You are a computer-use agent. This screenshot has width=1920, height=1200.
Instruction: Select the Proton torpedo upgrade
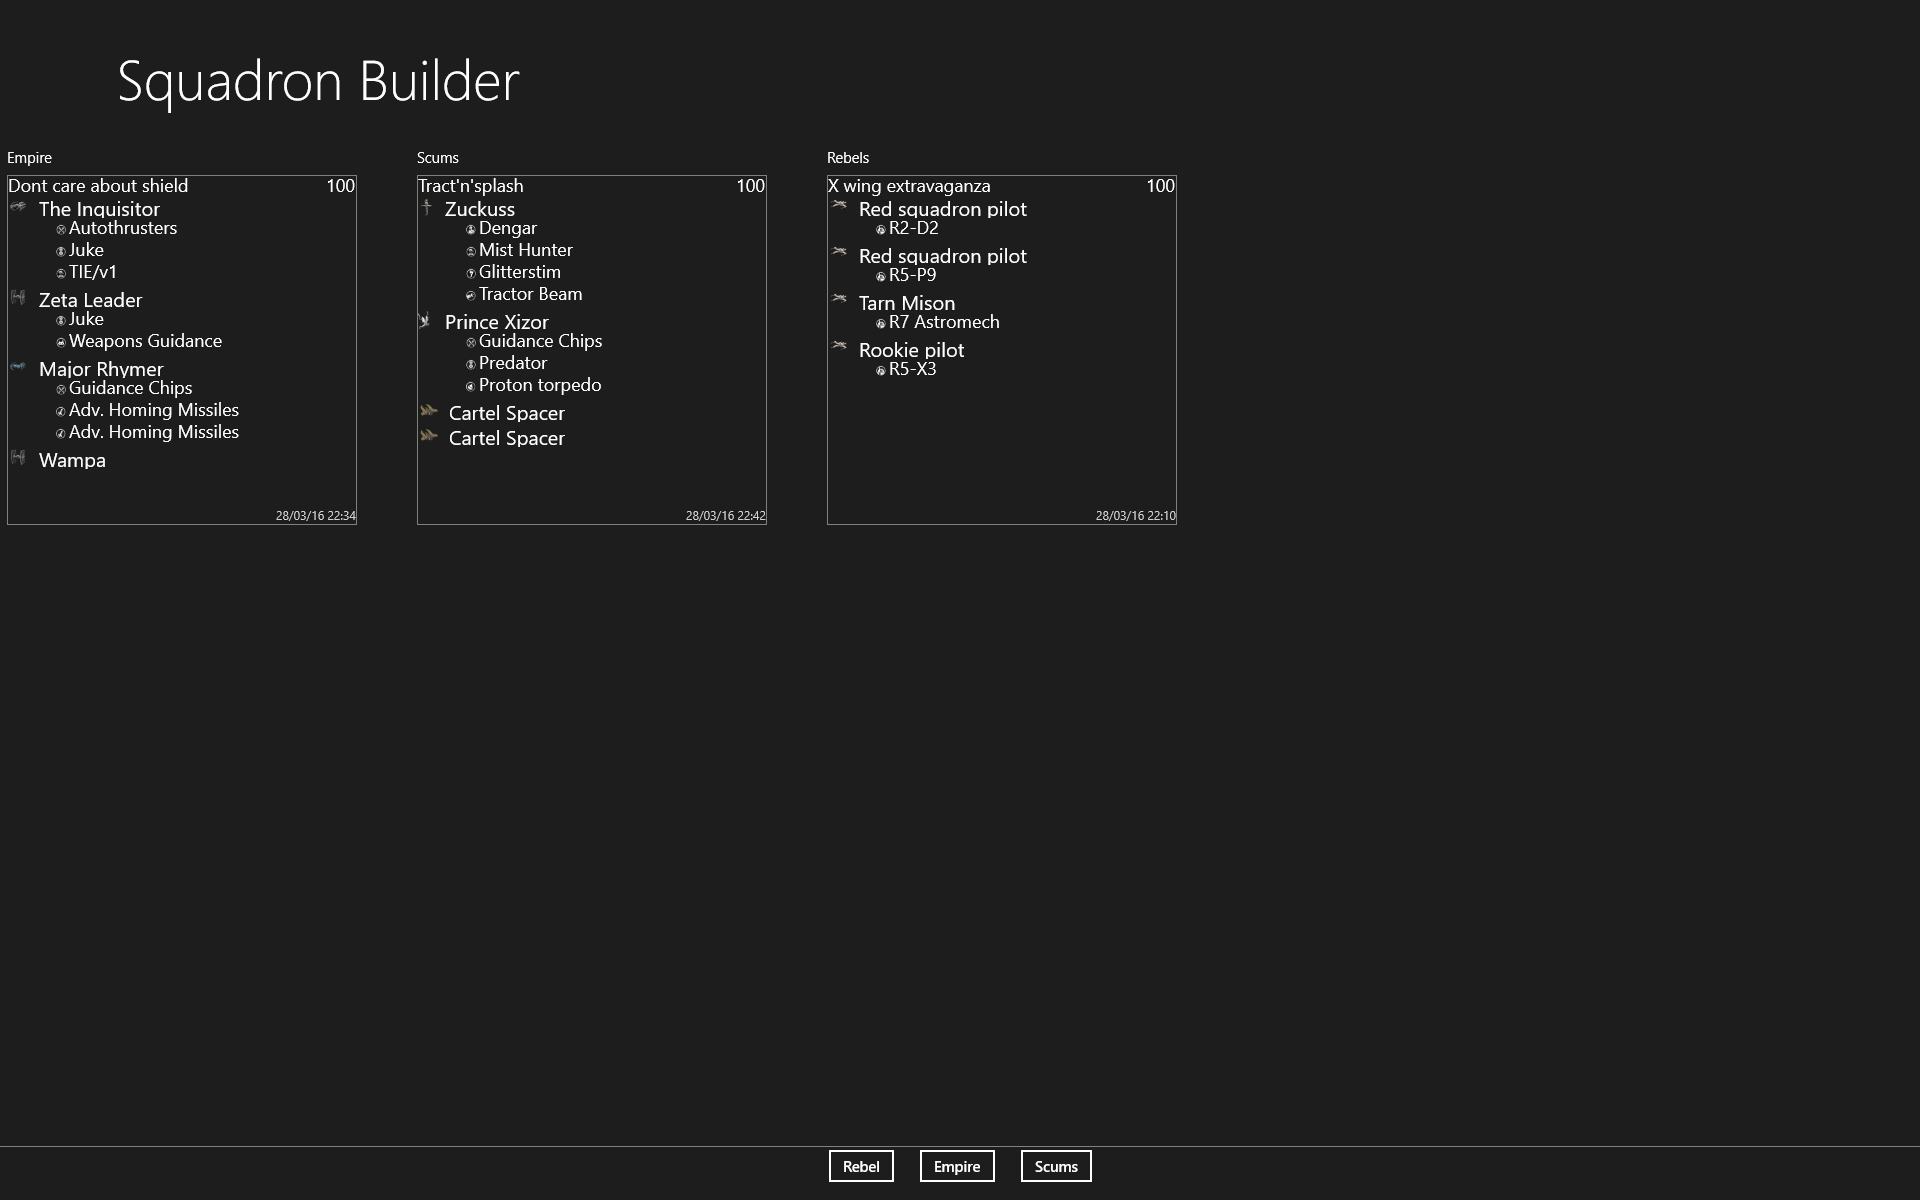coord(539,385)
